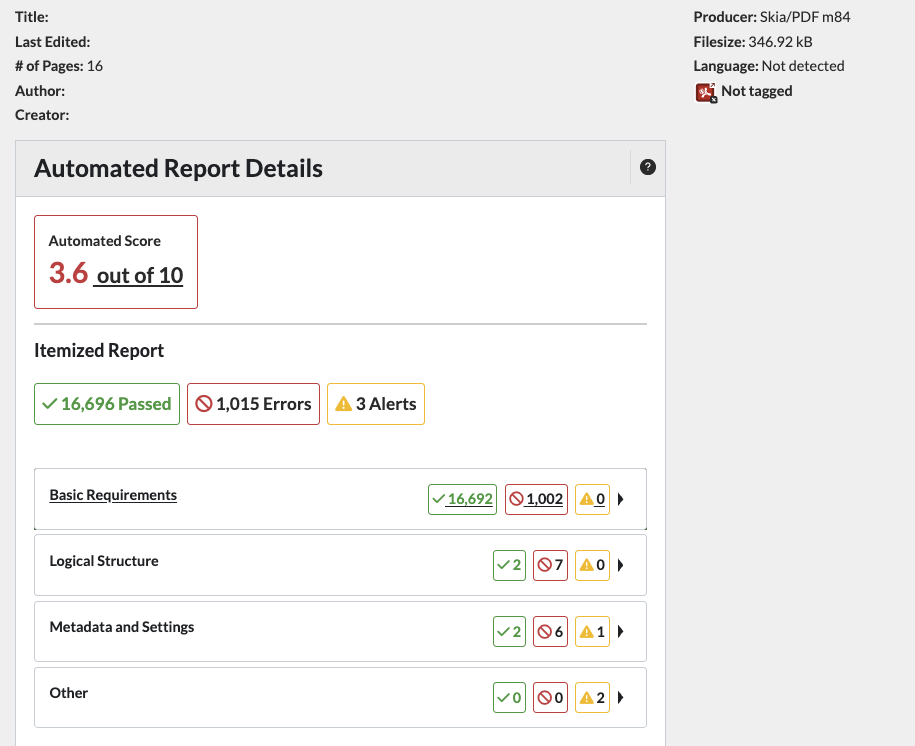Click Logical Structure passed badge showing 2
915x746 pixels.
point(509,565)
